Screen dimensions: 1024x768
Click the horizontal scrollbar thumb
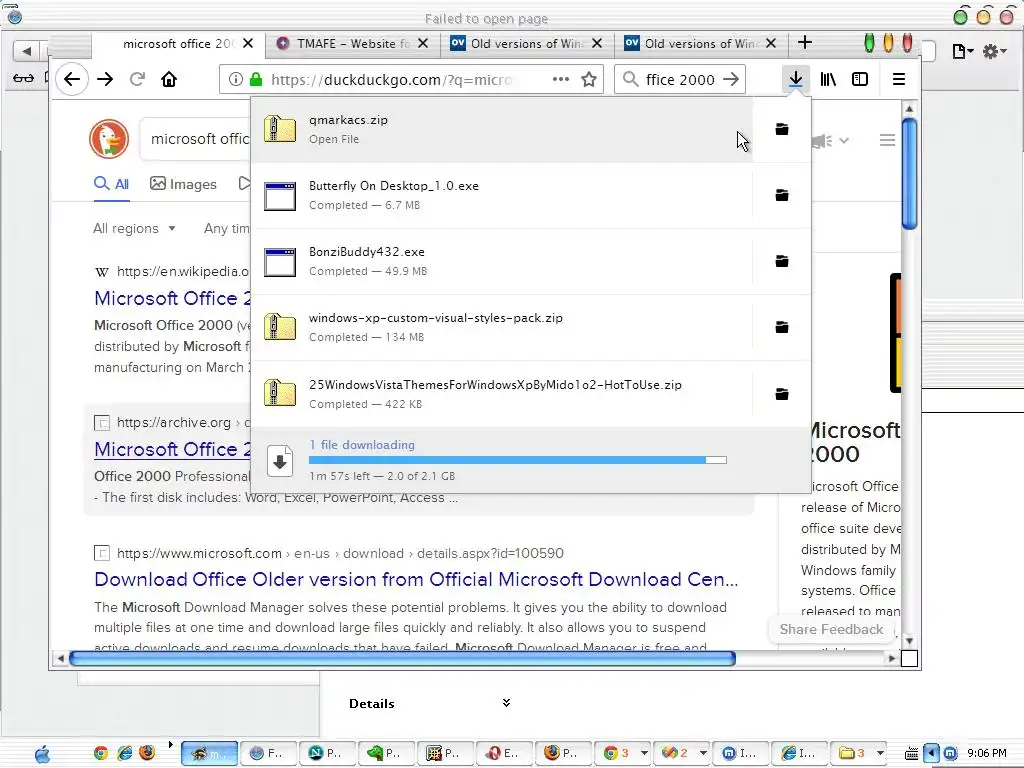point(402,658)
